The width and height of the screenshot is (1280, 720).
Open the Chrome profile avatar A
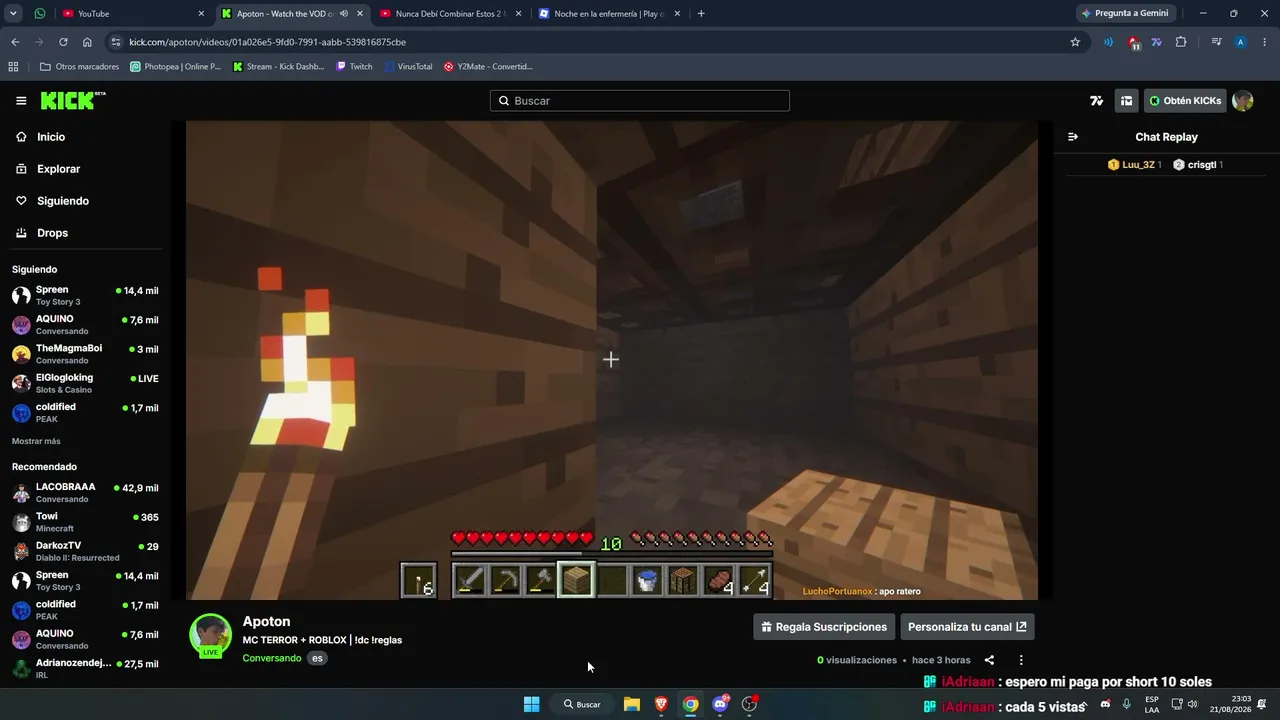coord(1241,42)
